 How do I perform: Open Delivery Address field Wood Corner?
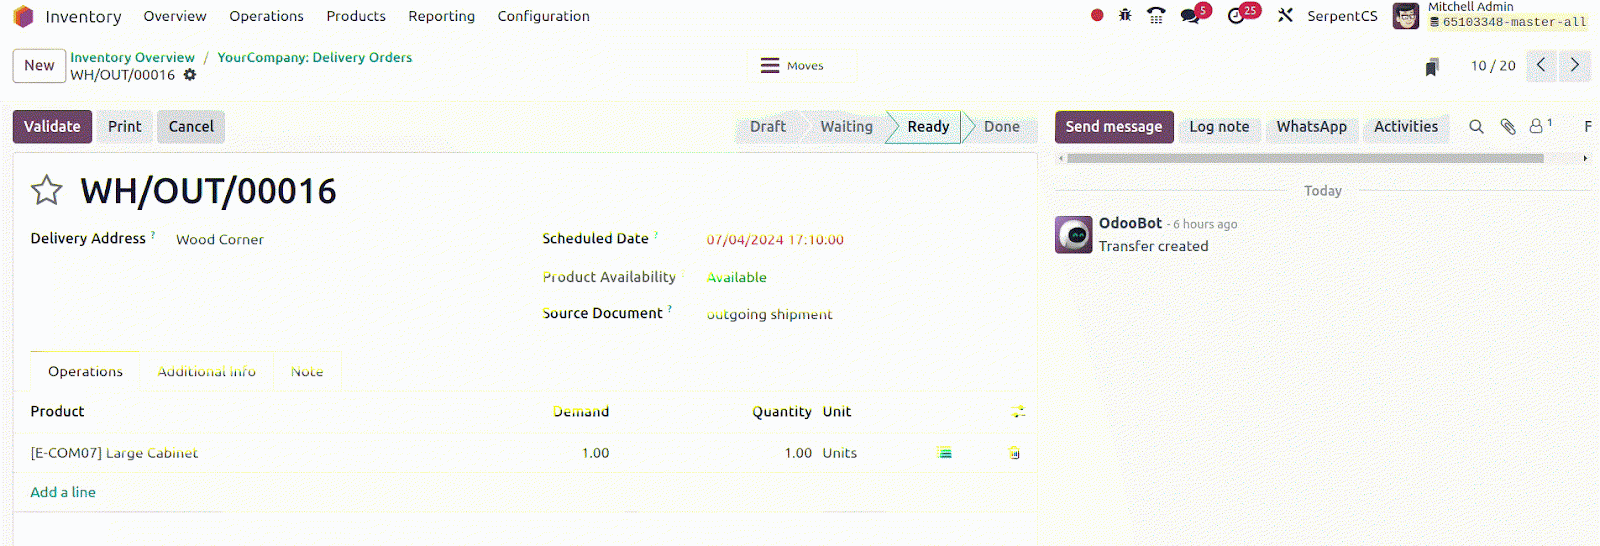click(219, 240)
